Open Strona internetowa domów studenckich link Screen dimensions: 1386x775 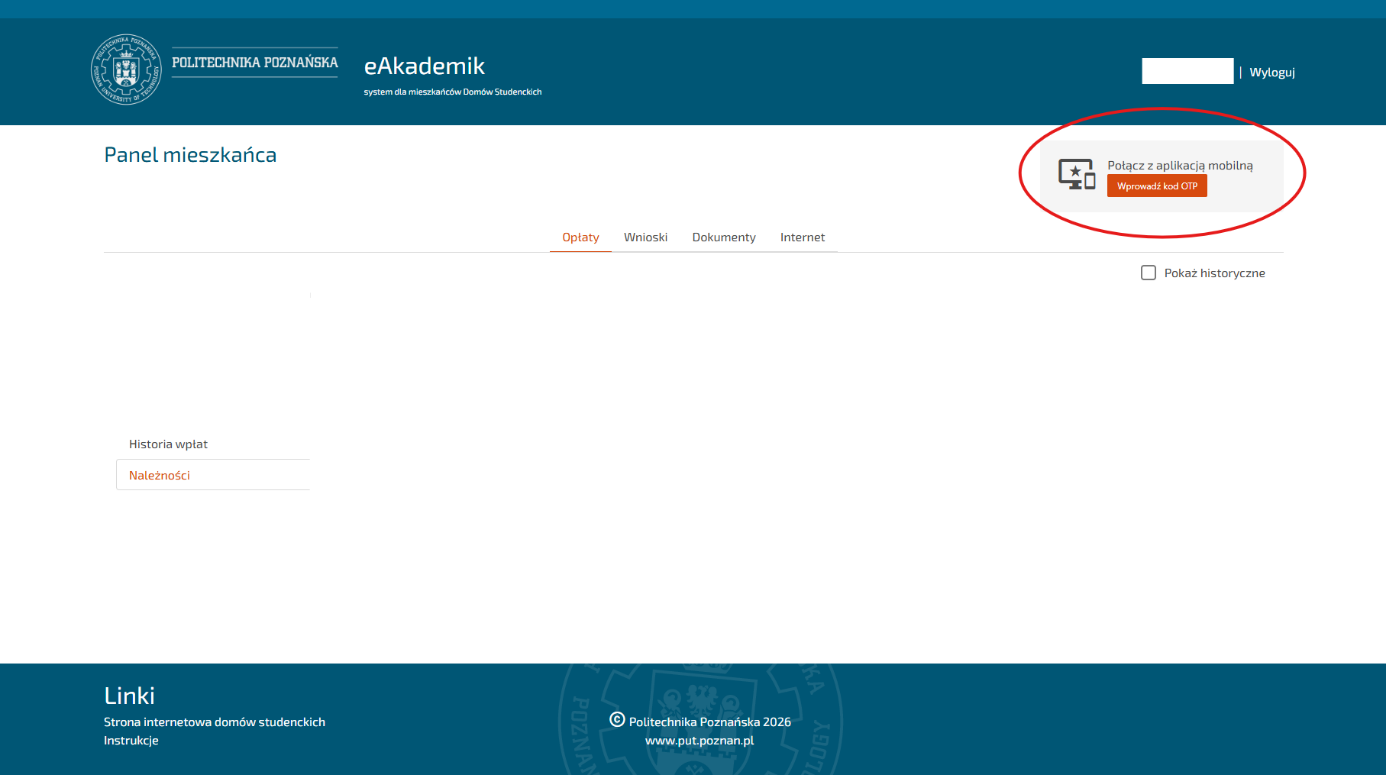[x=214, y=722]
